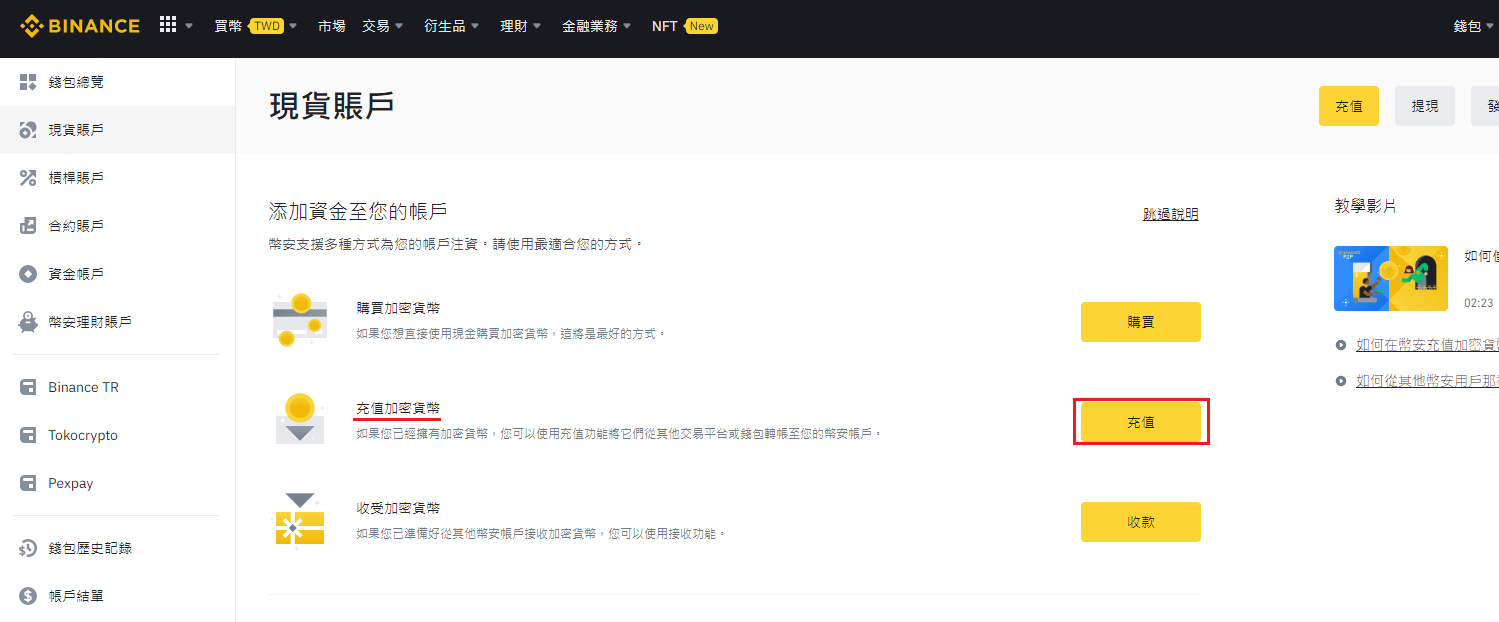Screen dimensions: 1499x622
Task: Play the tutorial video thumbnail
Action: coord(1391,278)
